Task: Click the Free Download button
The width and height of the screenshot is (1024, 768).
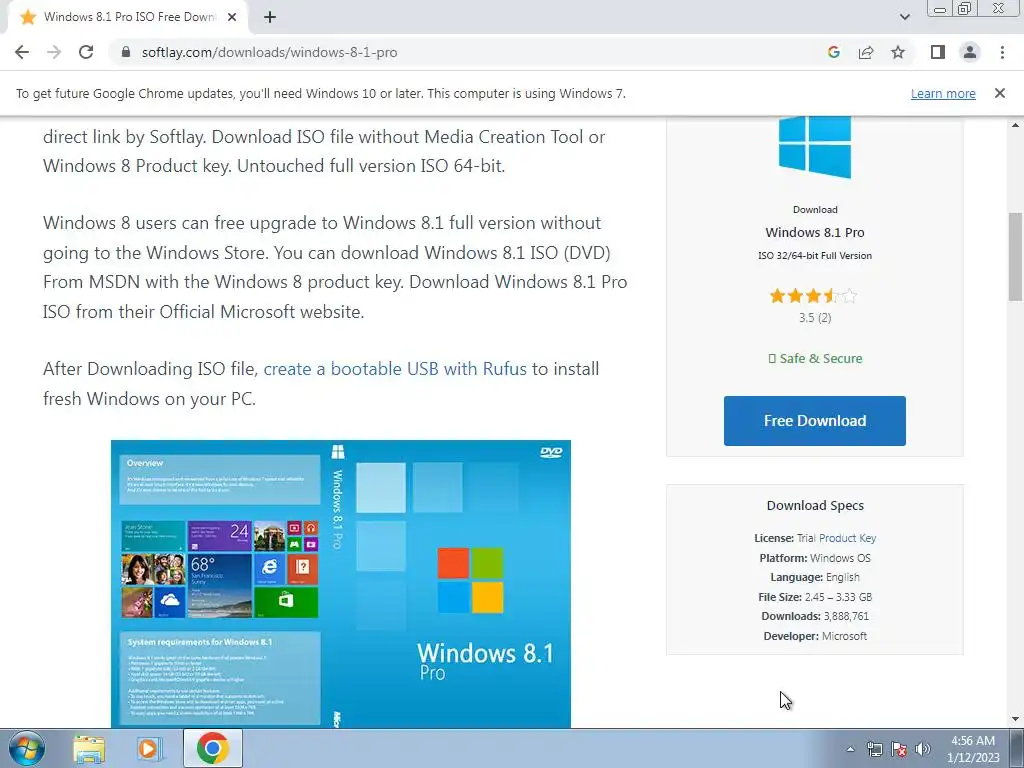Action: pos(814,421)
